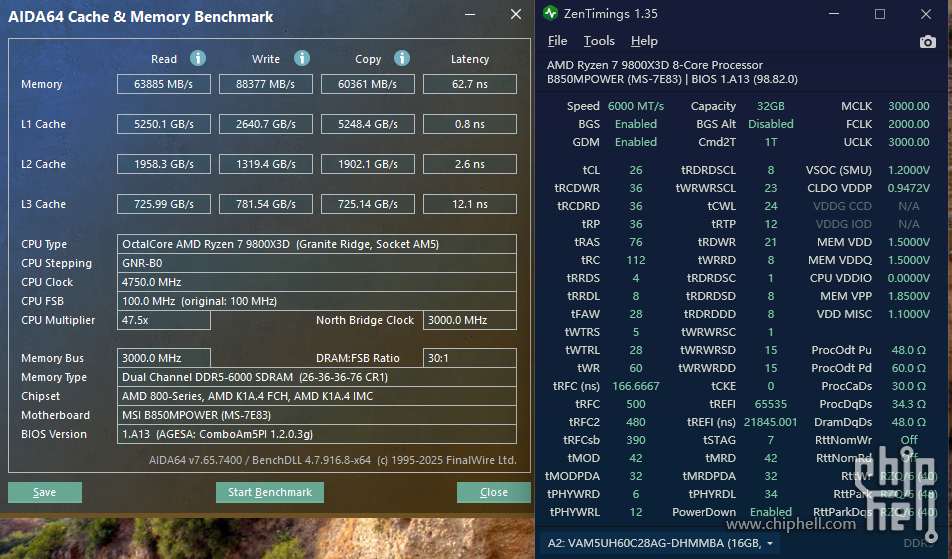Select the Memory Latency result field
952x559 pixels.
tap(469, 85)
